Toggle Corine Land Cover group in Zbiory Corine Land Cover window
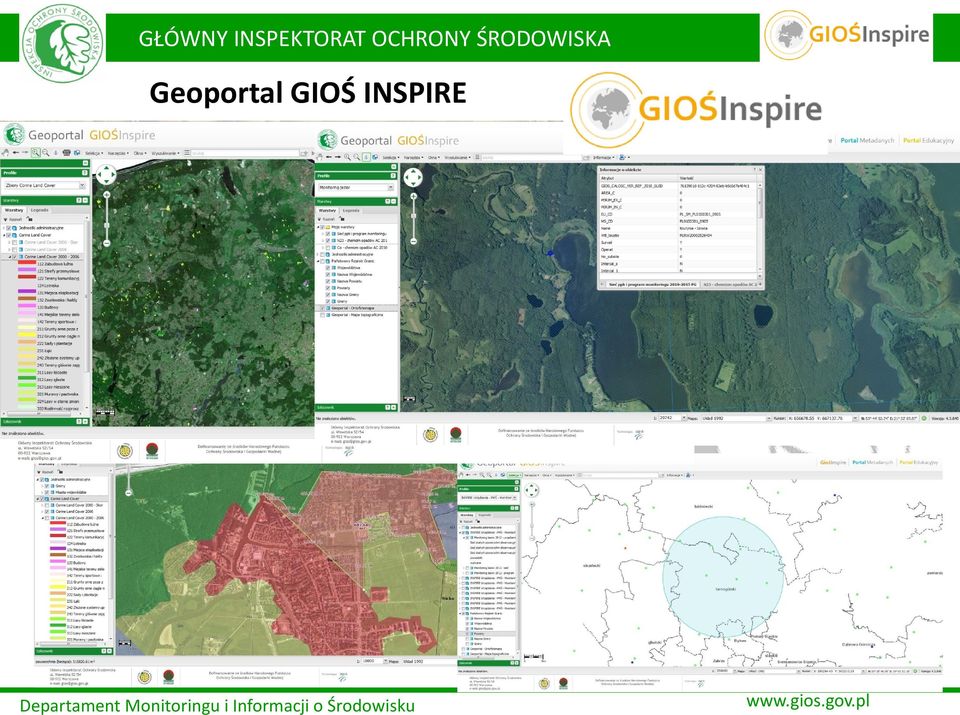Screen dimensions: 960x715 click(x=9, y=235)
